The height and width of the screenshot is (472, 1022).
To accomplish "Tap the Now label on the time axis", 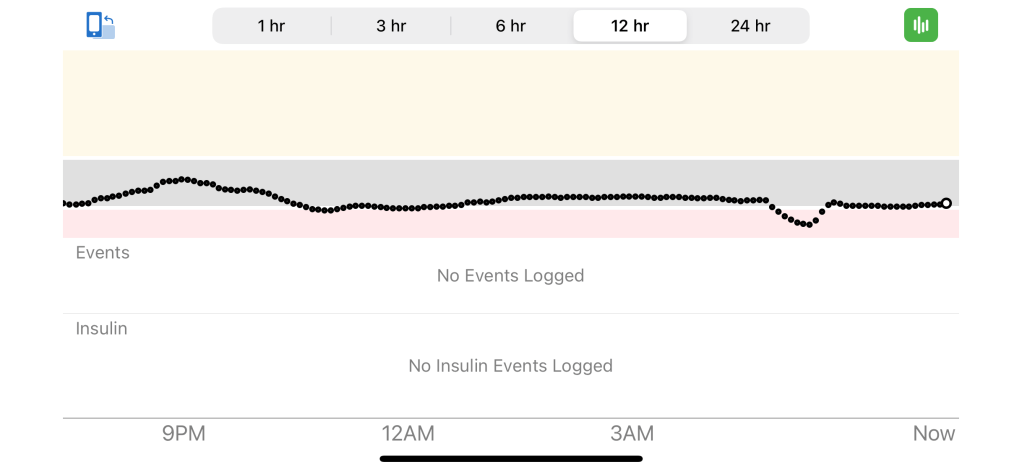I will [933, 434].
